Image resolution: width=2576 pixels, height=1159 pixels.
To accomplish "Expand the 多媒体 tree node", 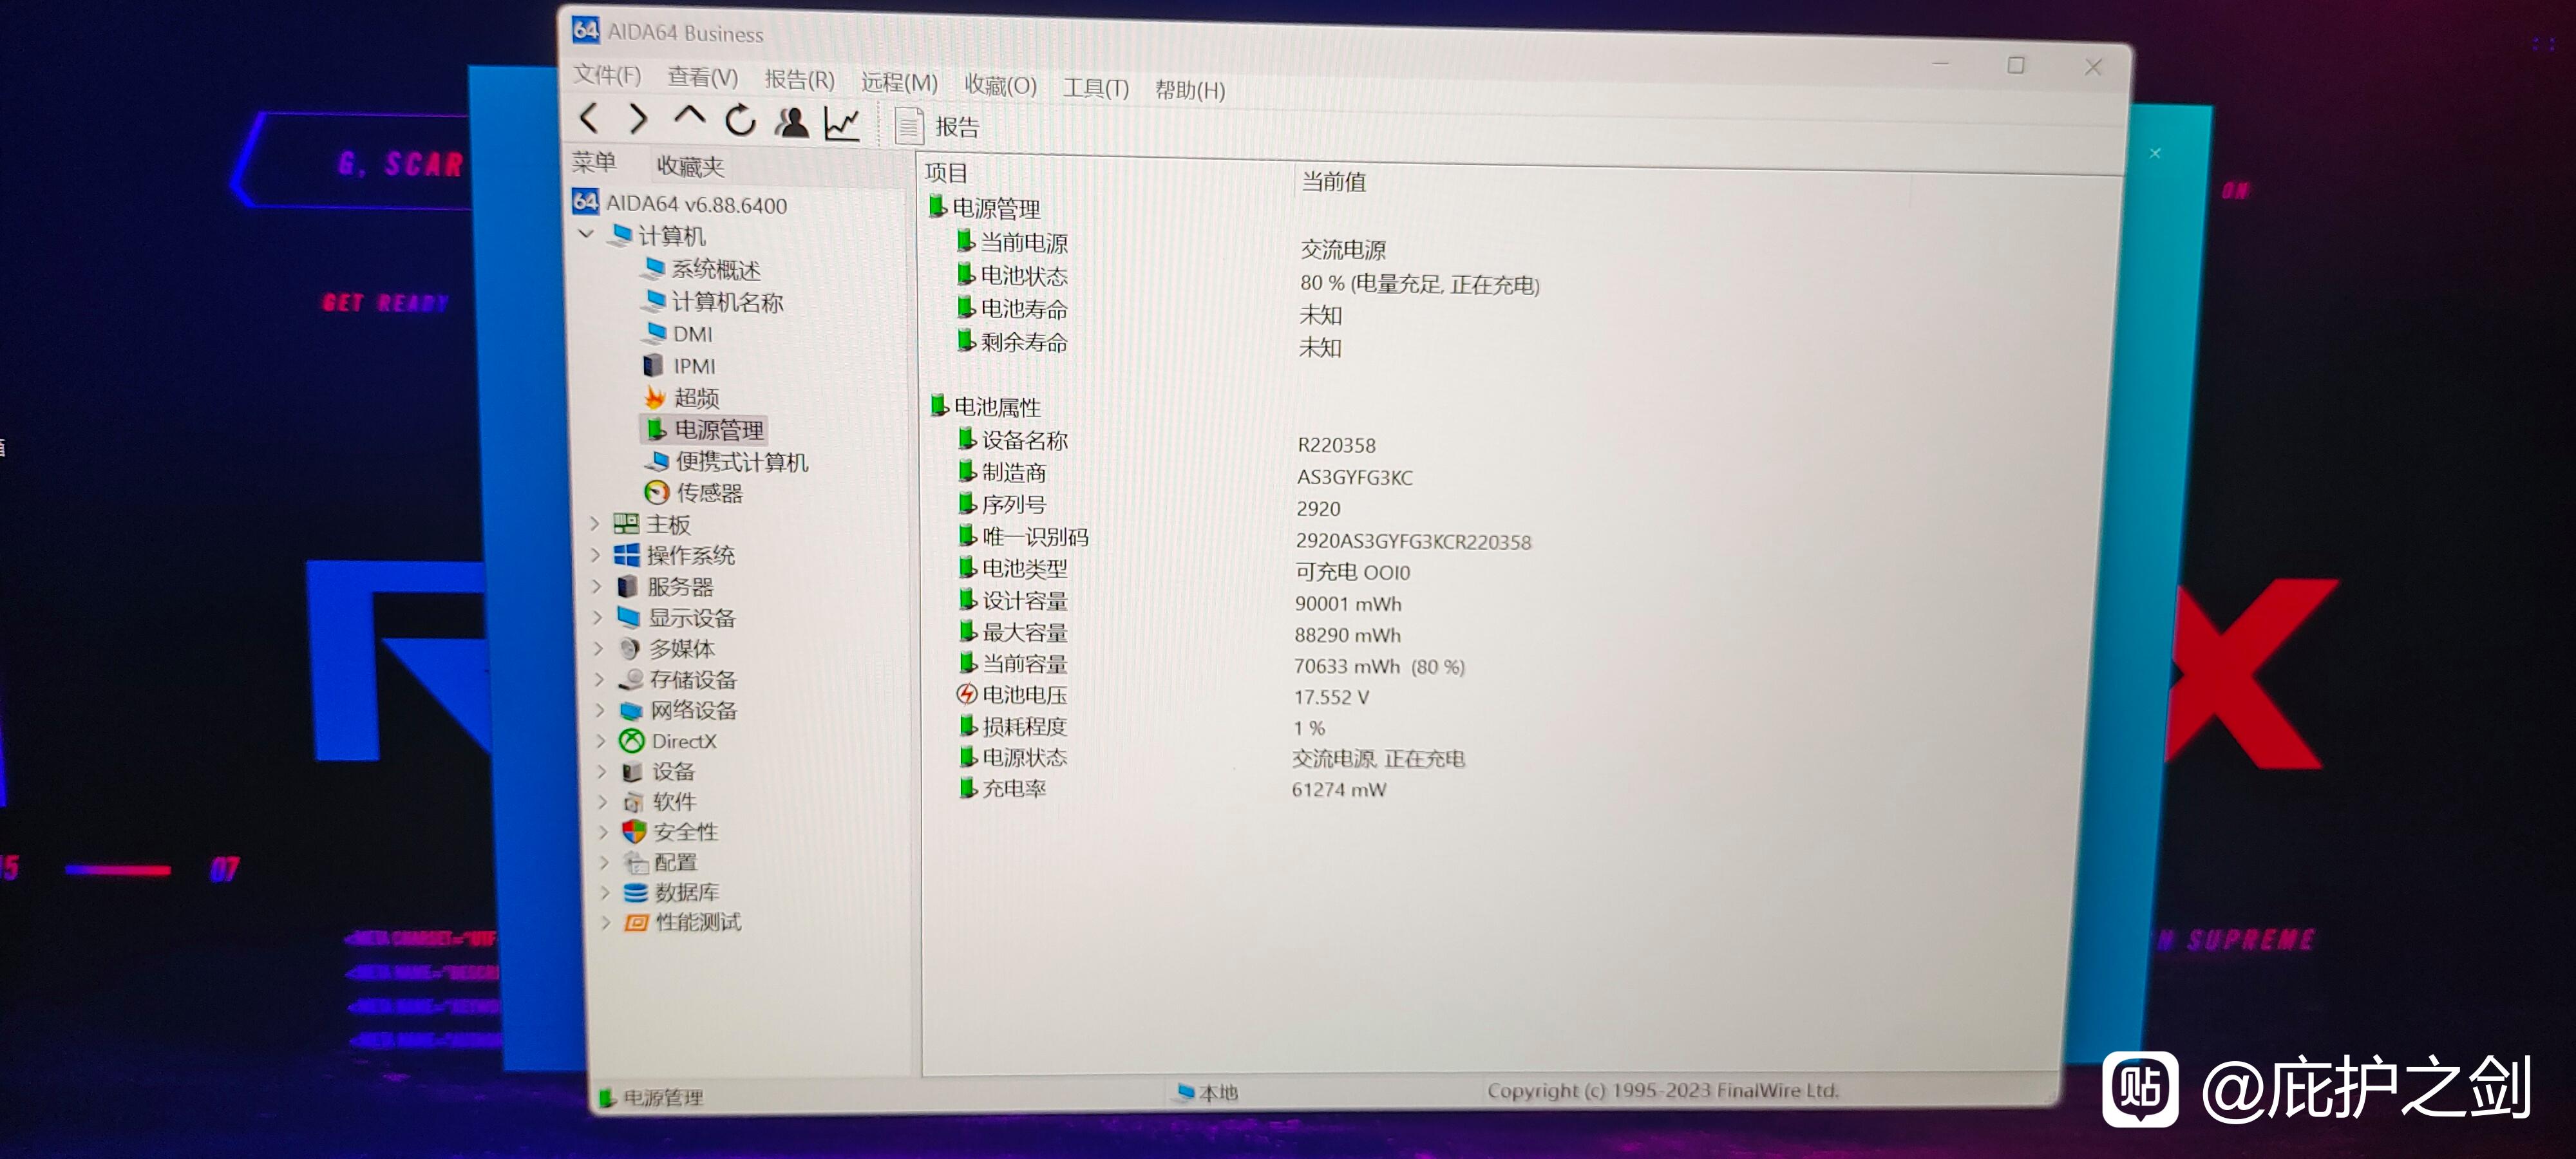I will [x=598, y=648].
